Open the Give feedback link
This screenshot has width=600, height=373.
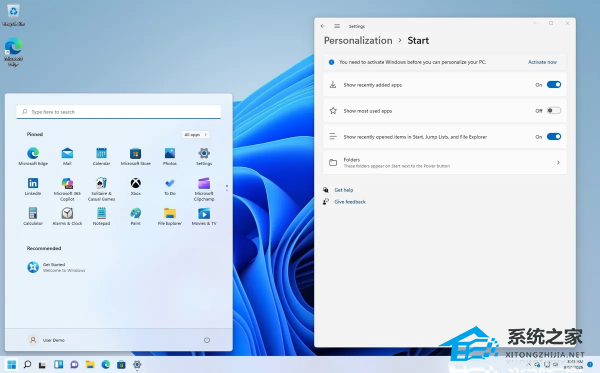click(x=350, y=202)
